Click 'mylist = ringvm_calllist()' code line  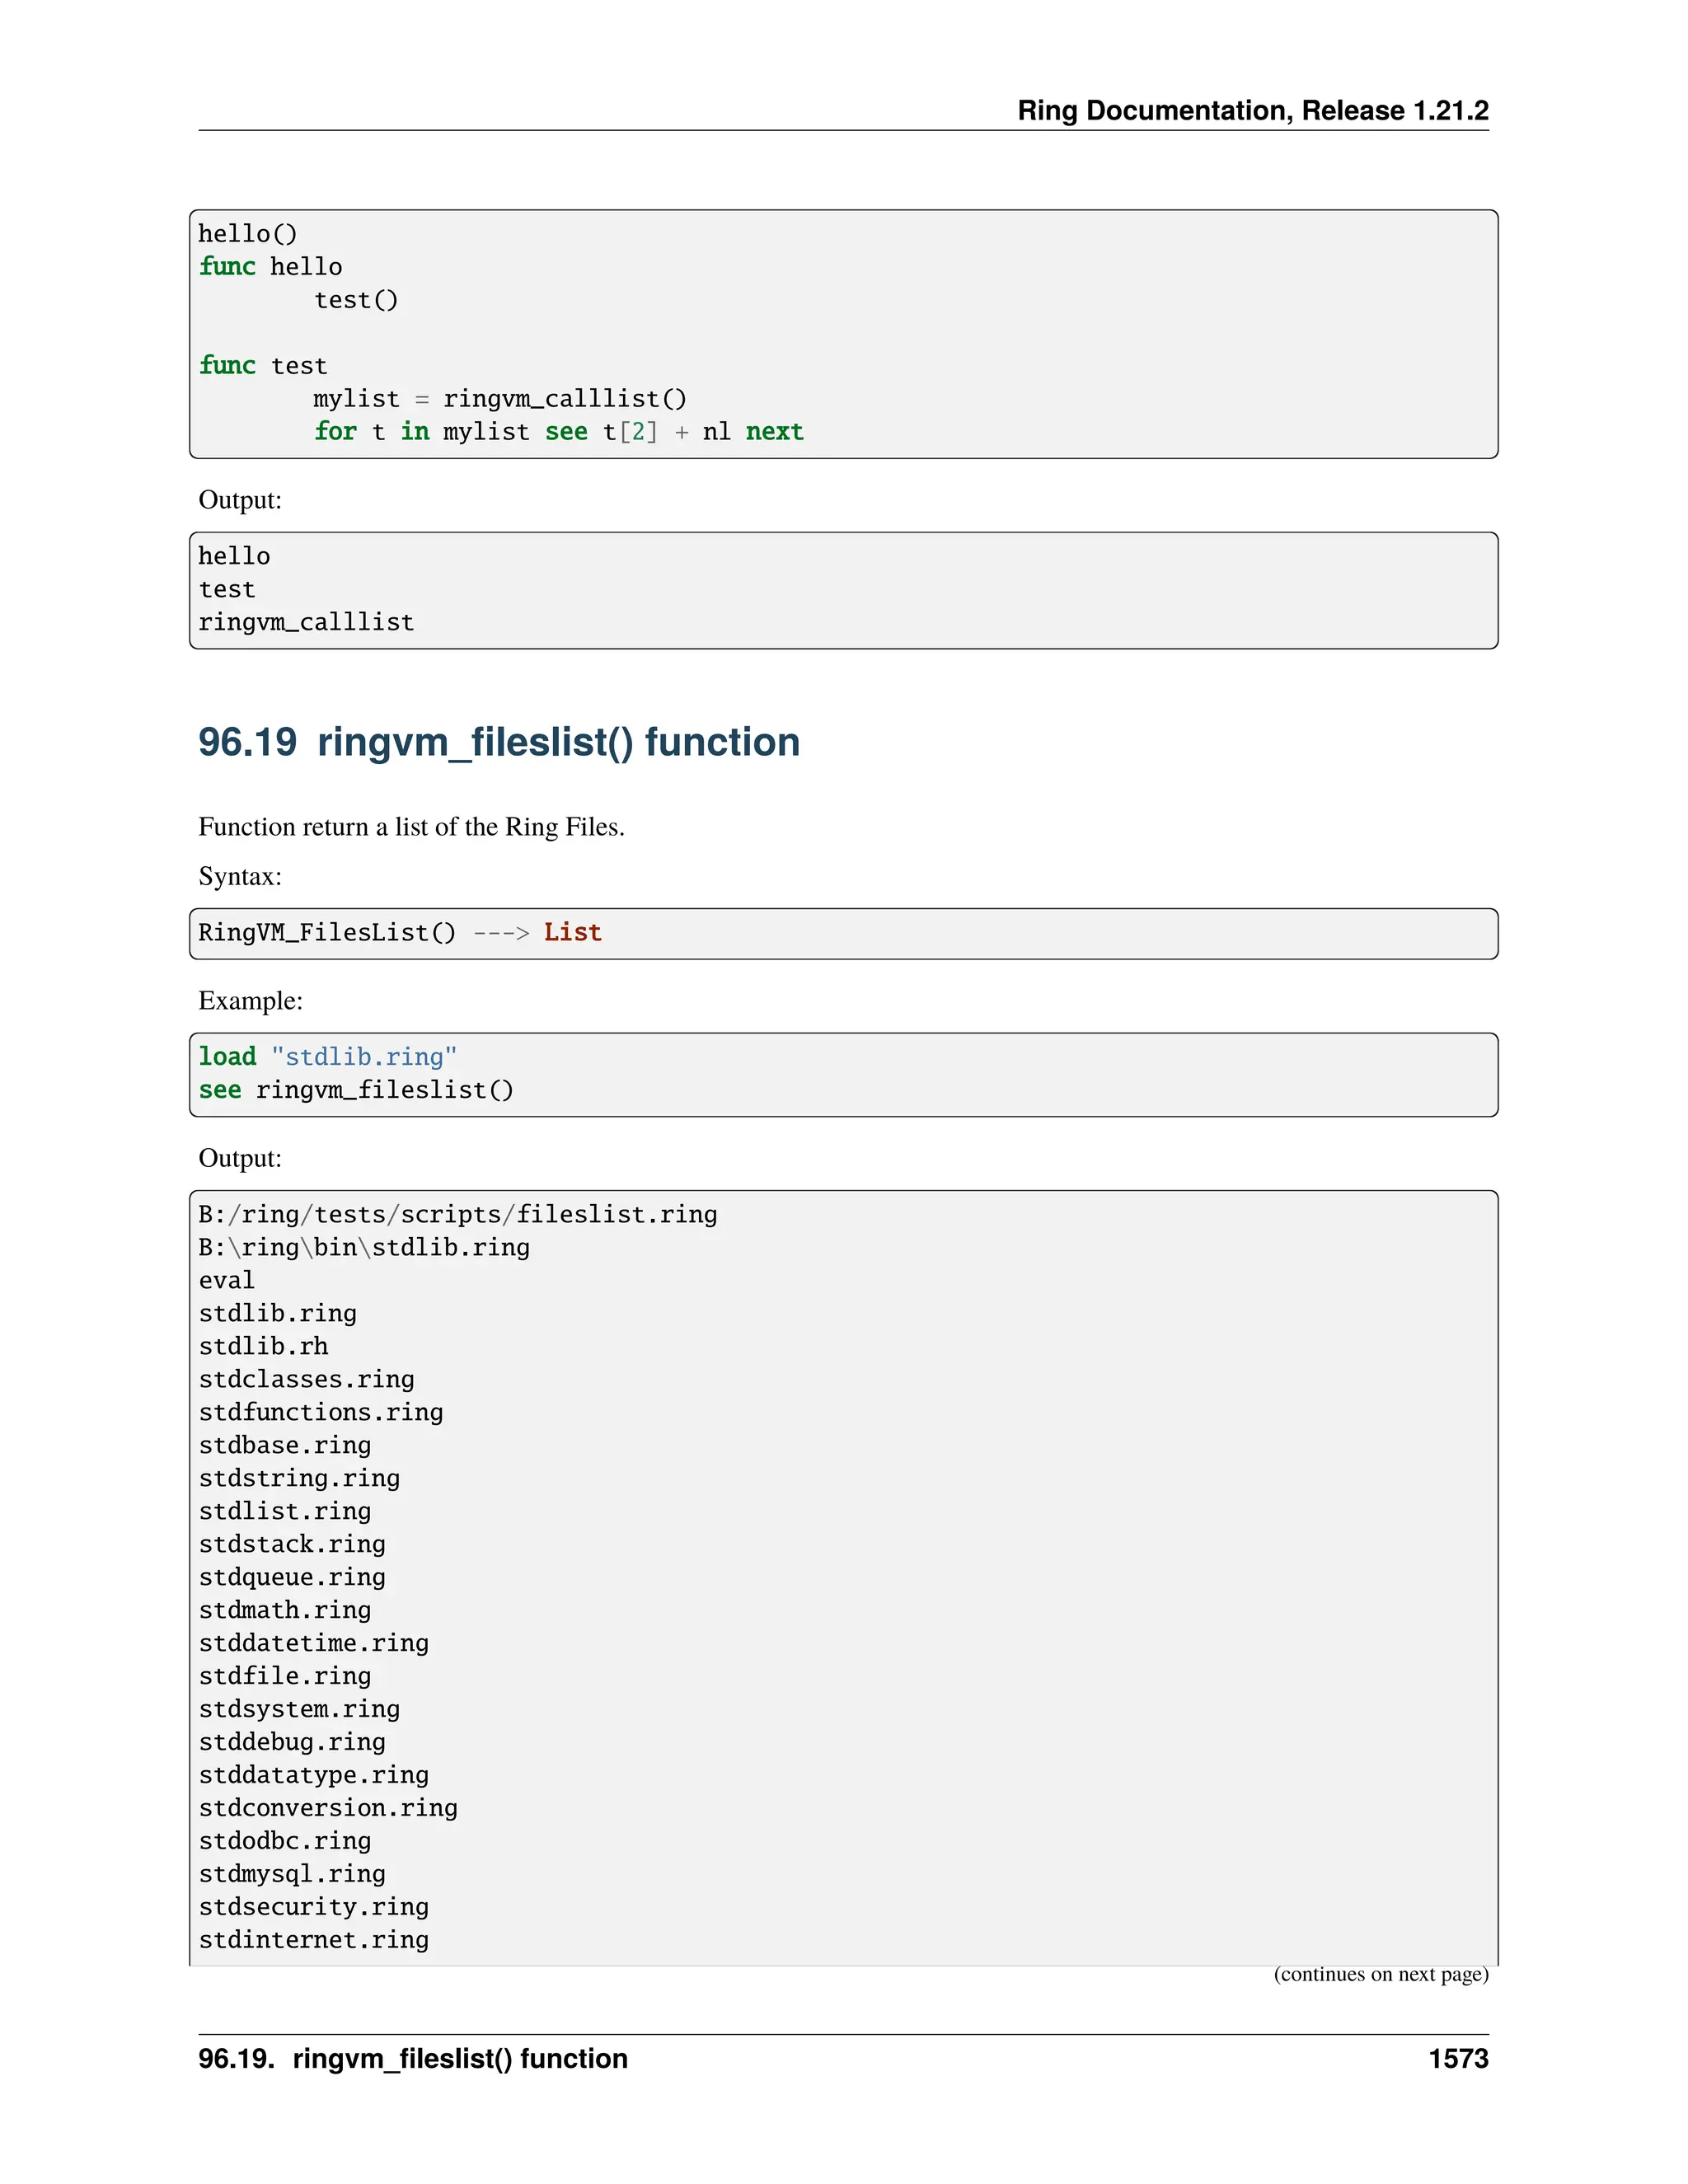pyautogui.click(x=500, y=399)
